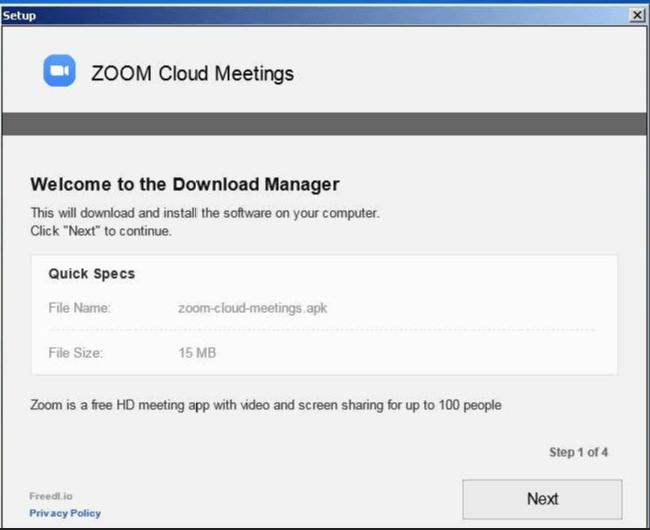This screenshot has width=650, height=530.
Task: Click the ZOOM Cloud Meetings title
Action: [x=192, y=73]
